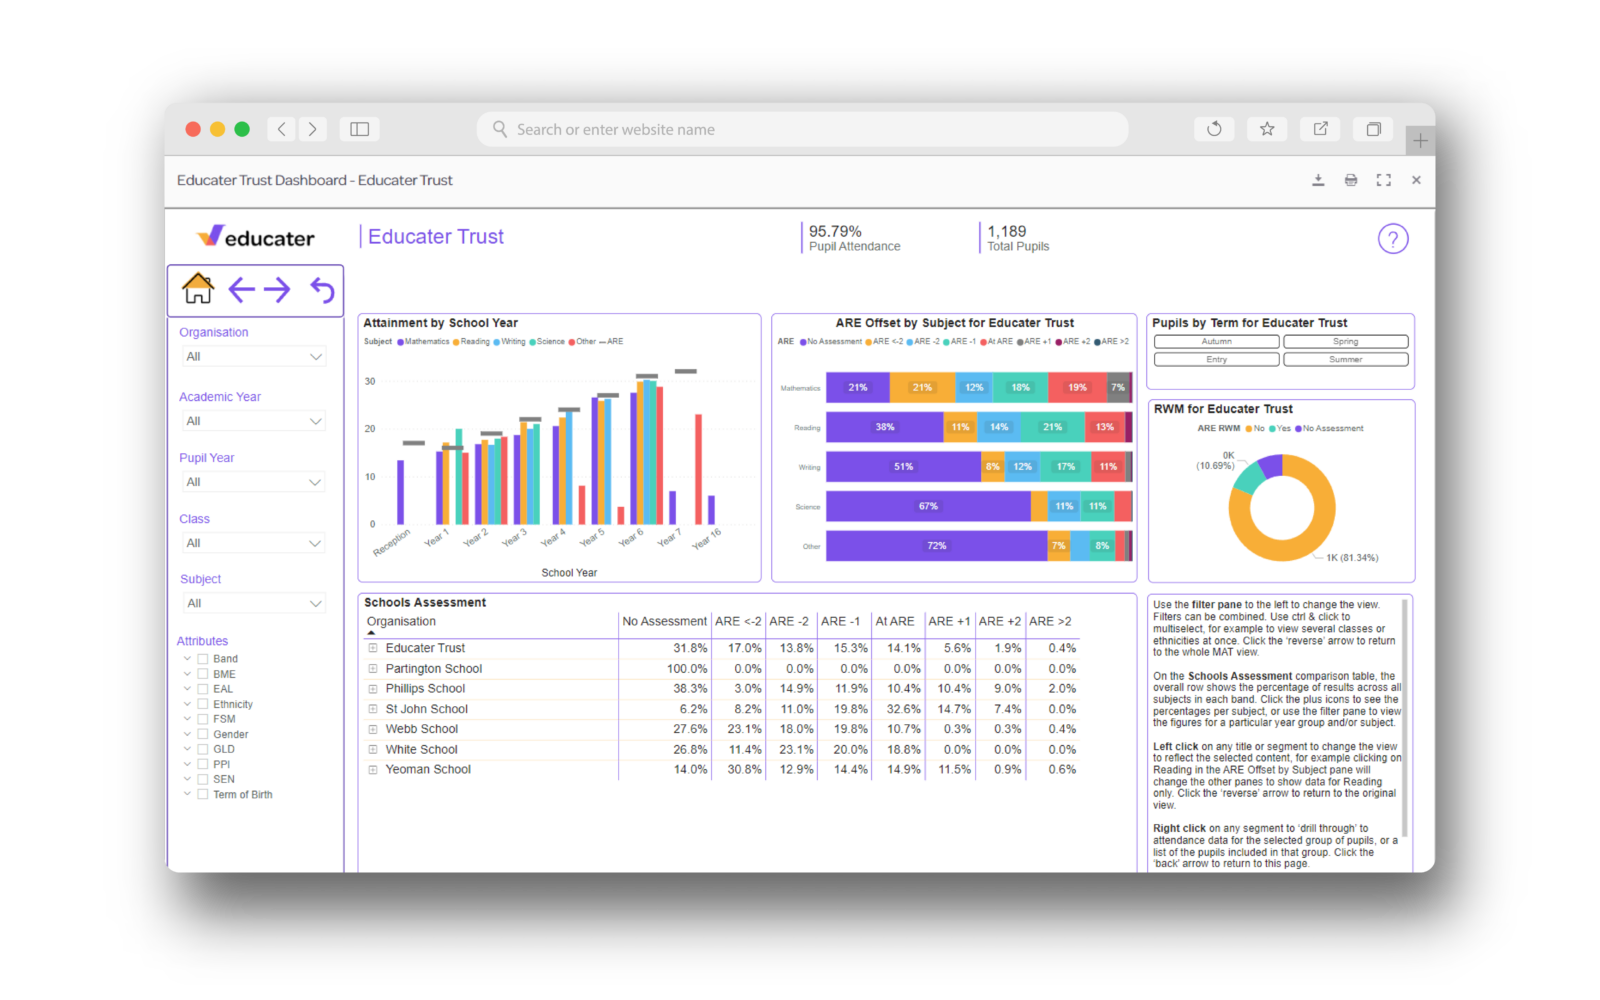Expand the Band attribute chevron
Image resolution: width=1600 pixels, height=1000 pixels.
pos(187,659)
